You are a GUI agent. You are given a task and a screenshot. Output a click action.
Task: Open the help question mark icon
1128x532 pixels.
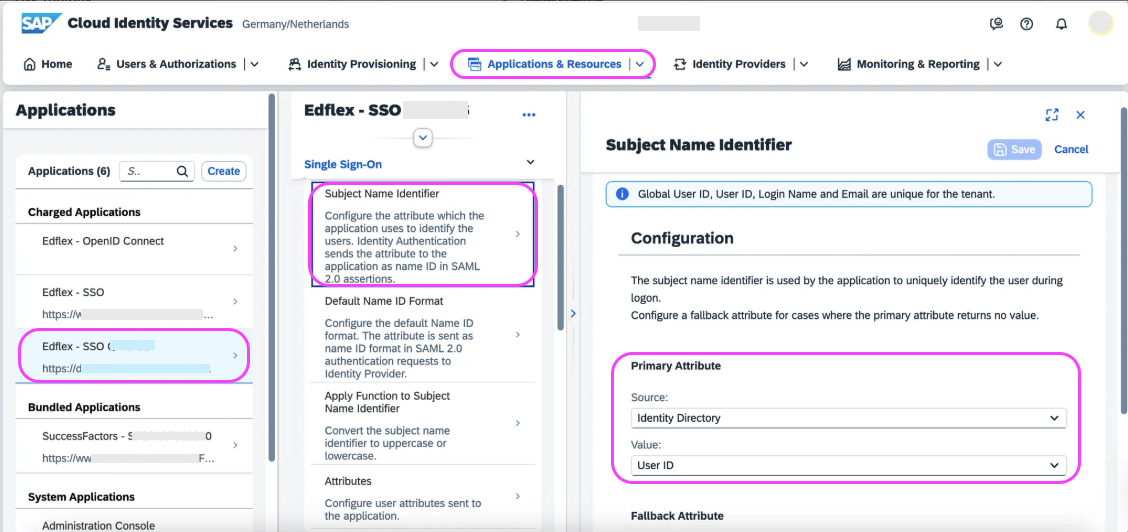1027,24
